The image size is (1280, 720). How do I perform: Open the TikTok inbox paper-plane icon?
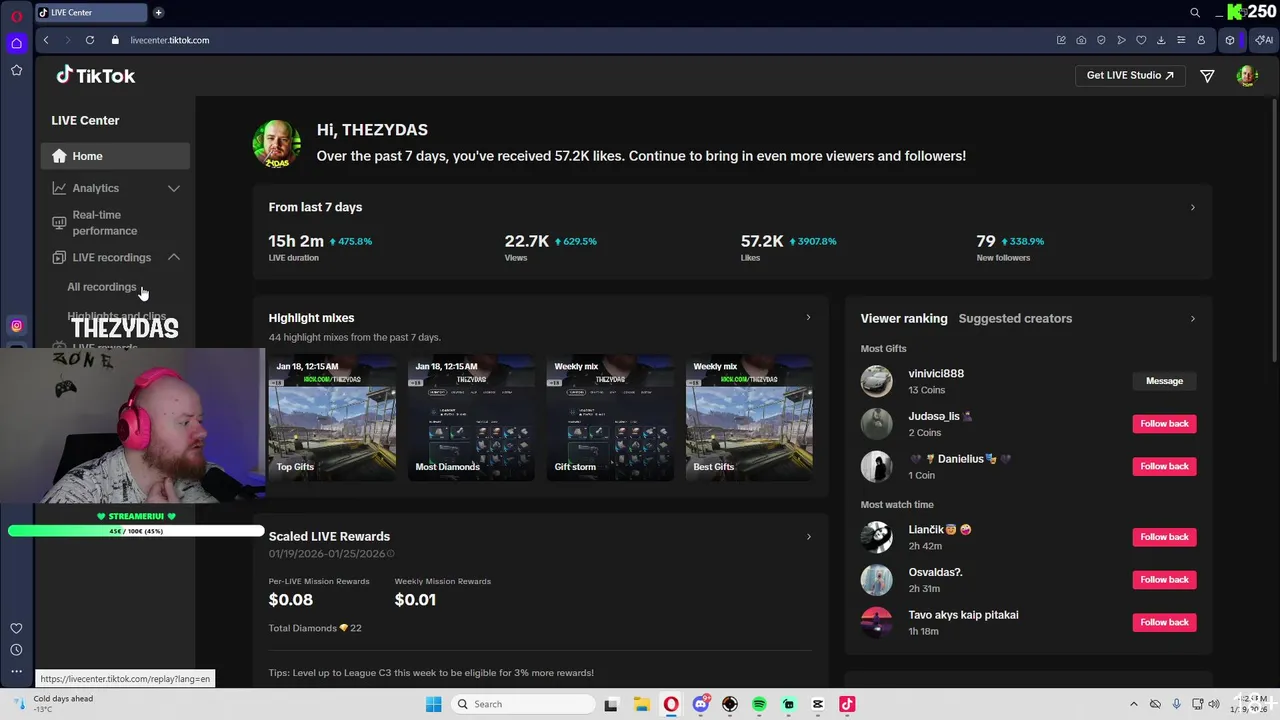point(1207,76)
